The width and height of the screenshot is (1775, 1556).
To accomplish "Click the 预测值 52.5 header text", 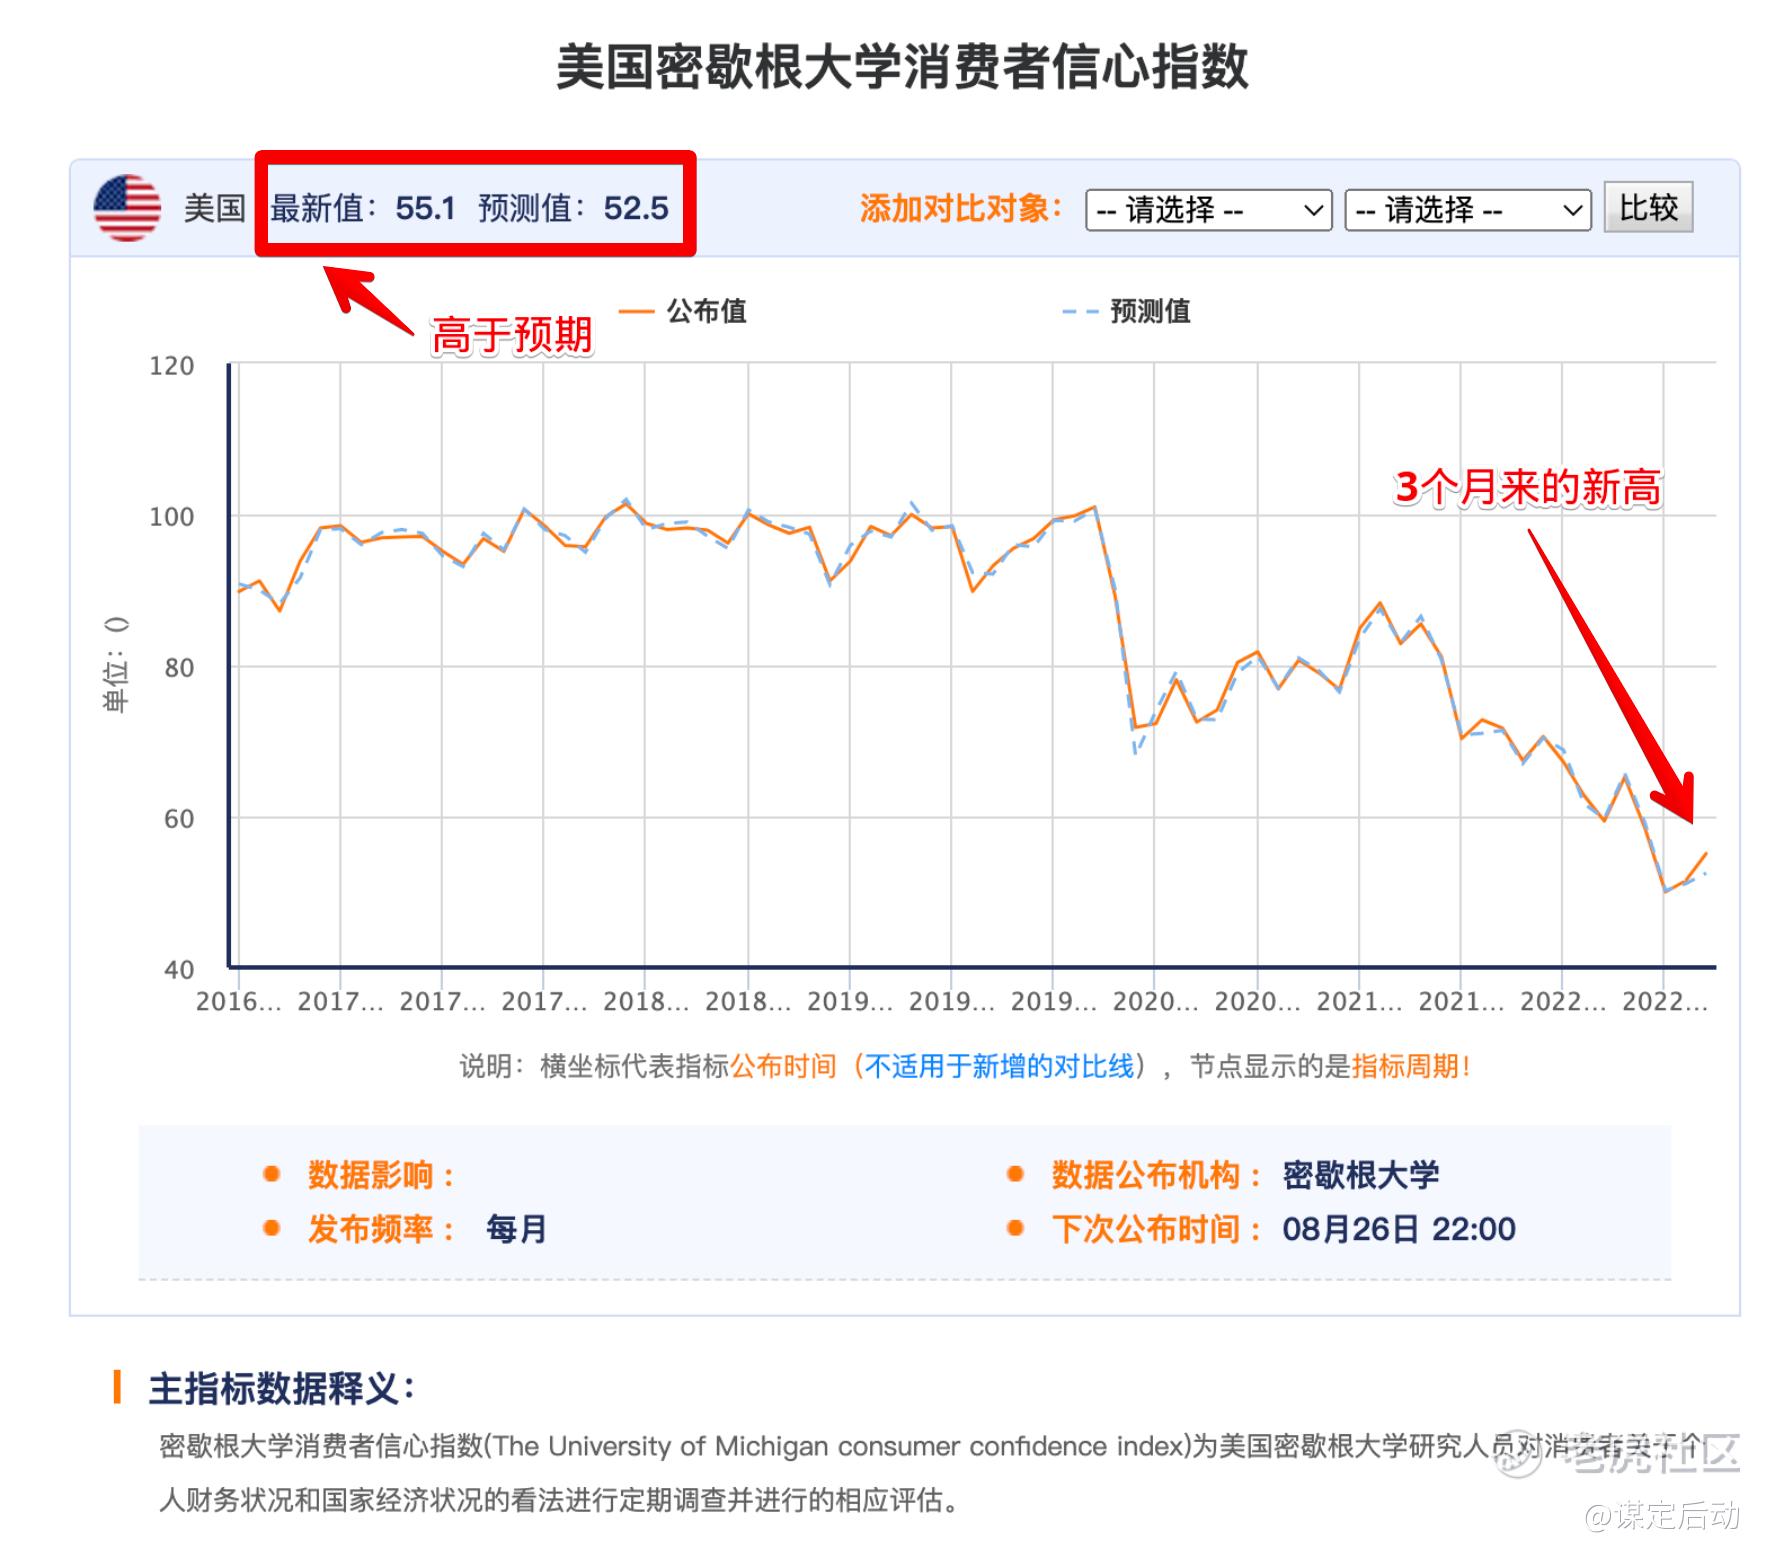I will pyautogui.click(x=573, y=208).
